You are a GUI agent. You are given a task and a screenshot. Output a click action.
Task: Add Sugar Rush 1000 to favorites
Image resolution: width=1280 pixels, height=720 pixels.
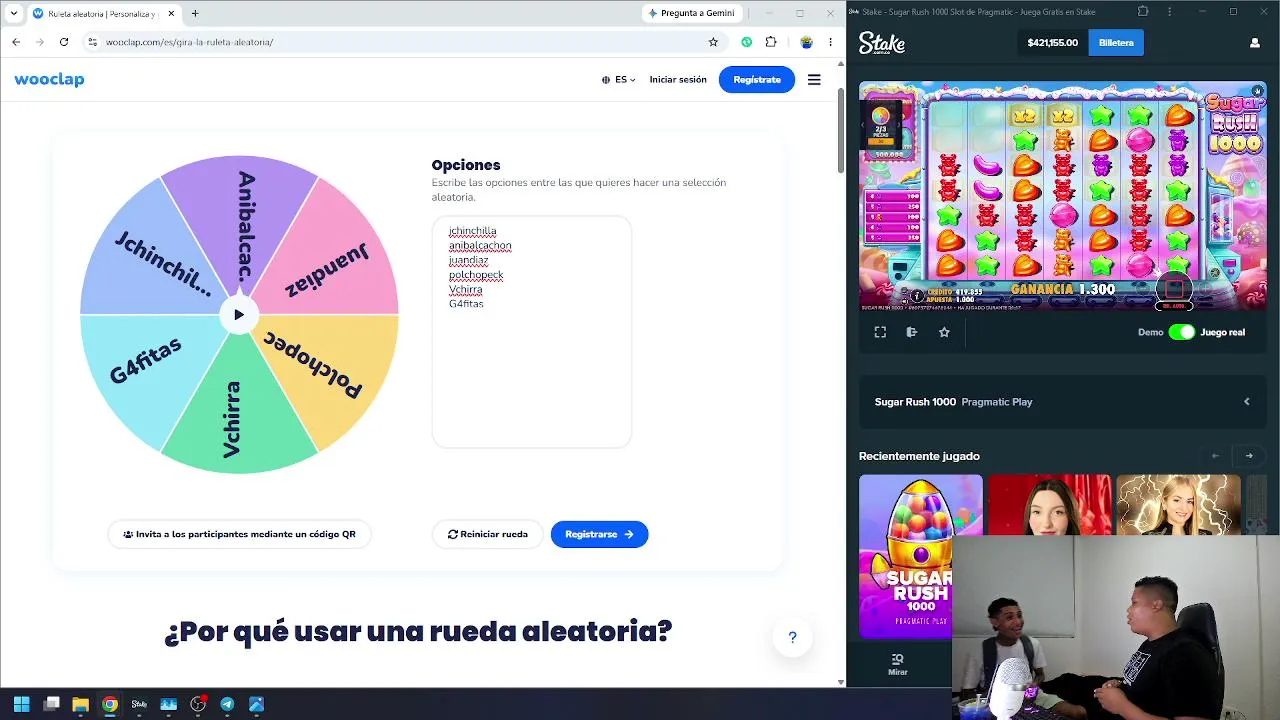click(944, 332)
